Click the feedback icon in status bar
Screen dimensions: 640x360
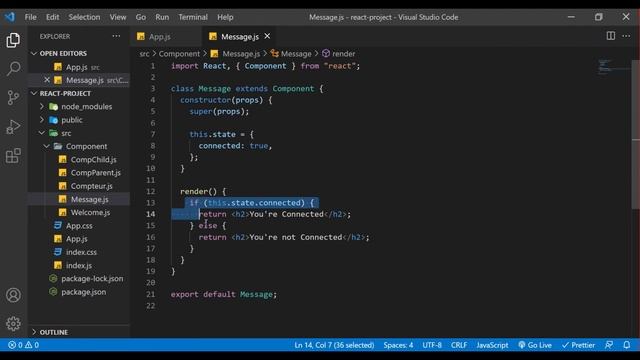coord(609,345)
